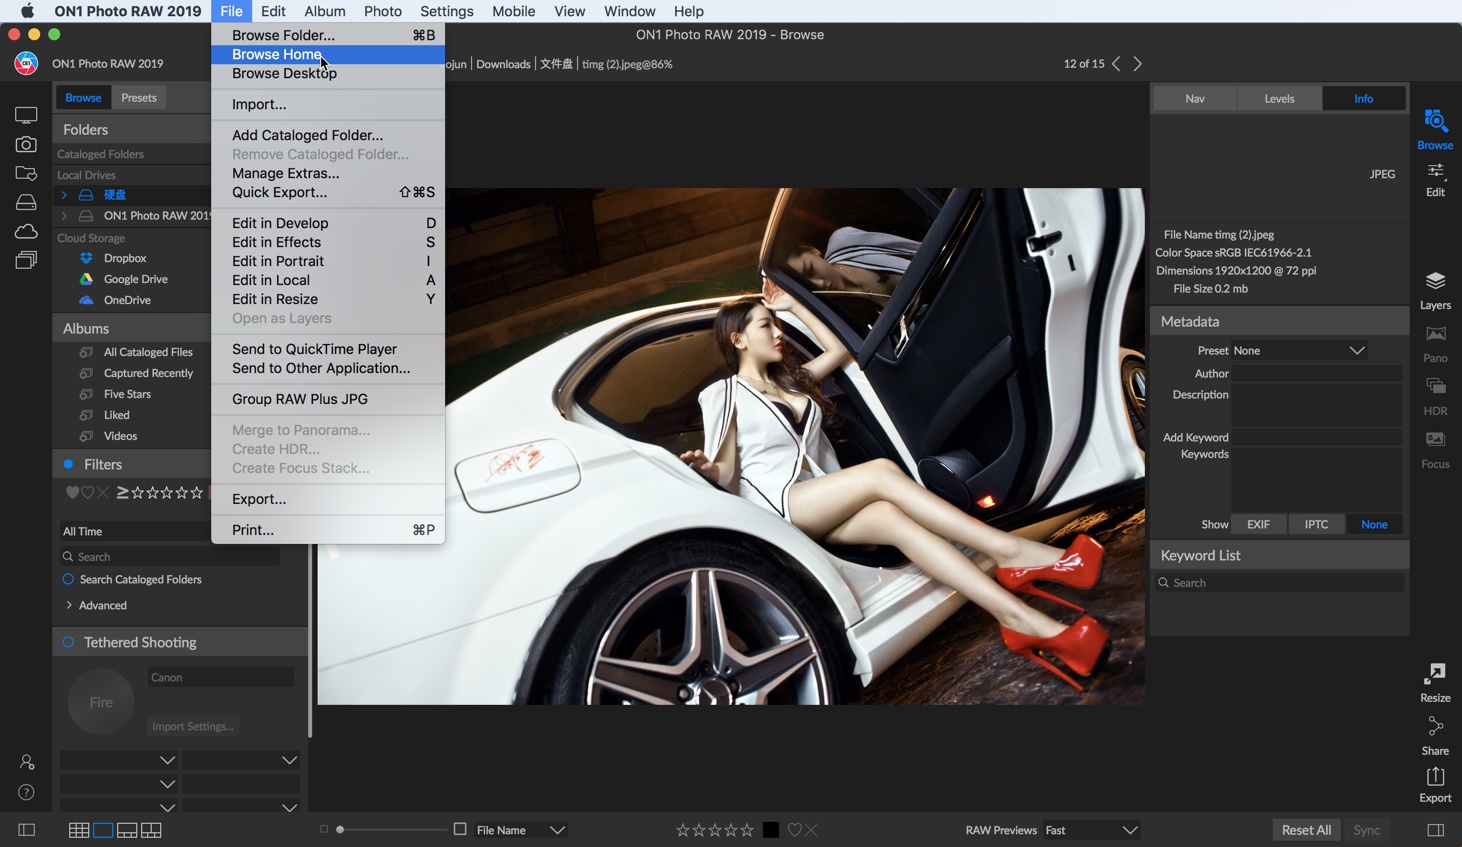Switch to filmstrip view
Viewport: 1462px width, 847px height.
click(x=127, y=830)
